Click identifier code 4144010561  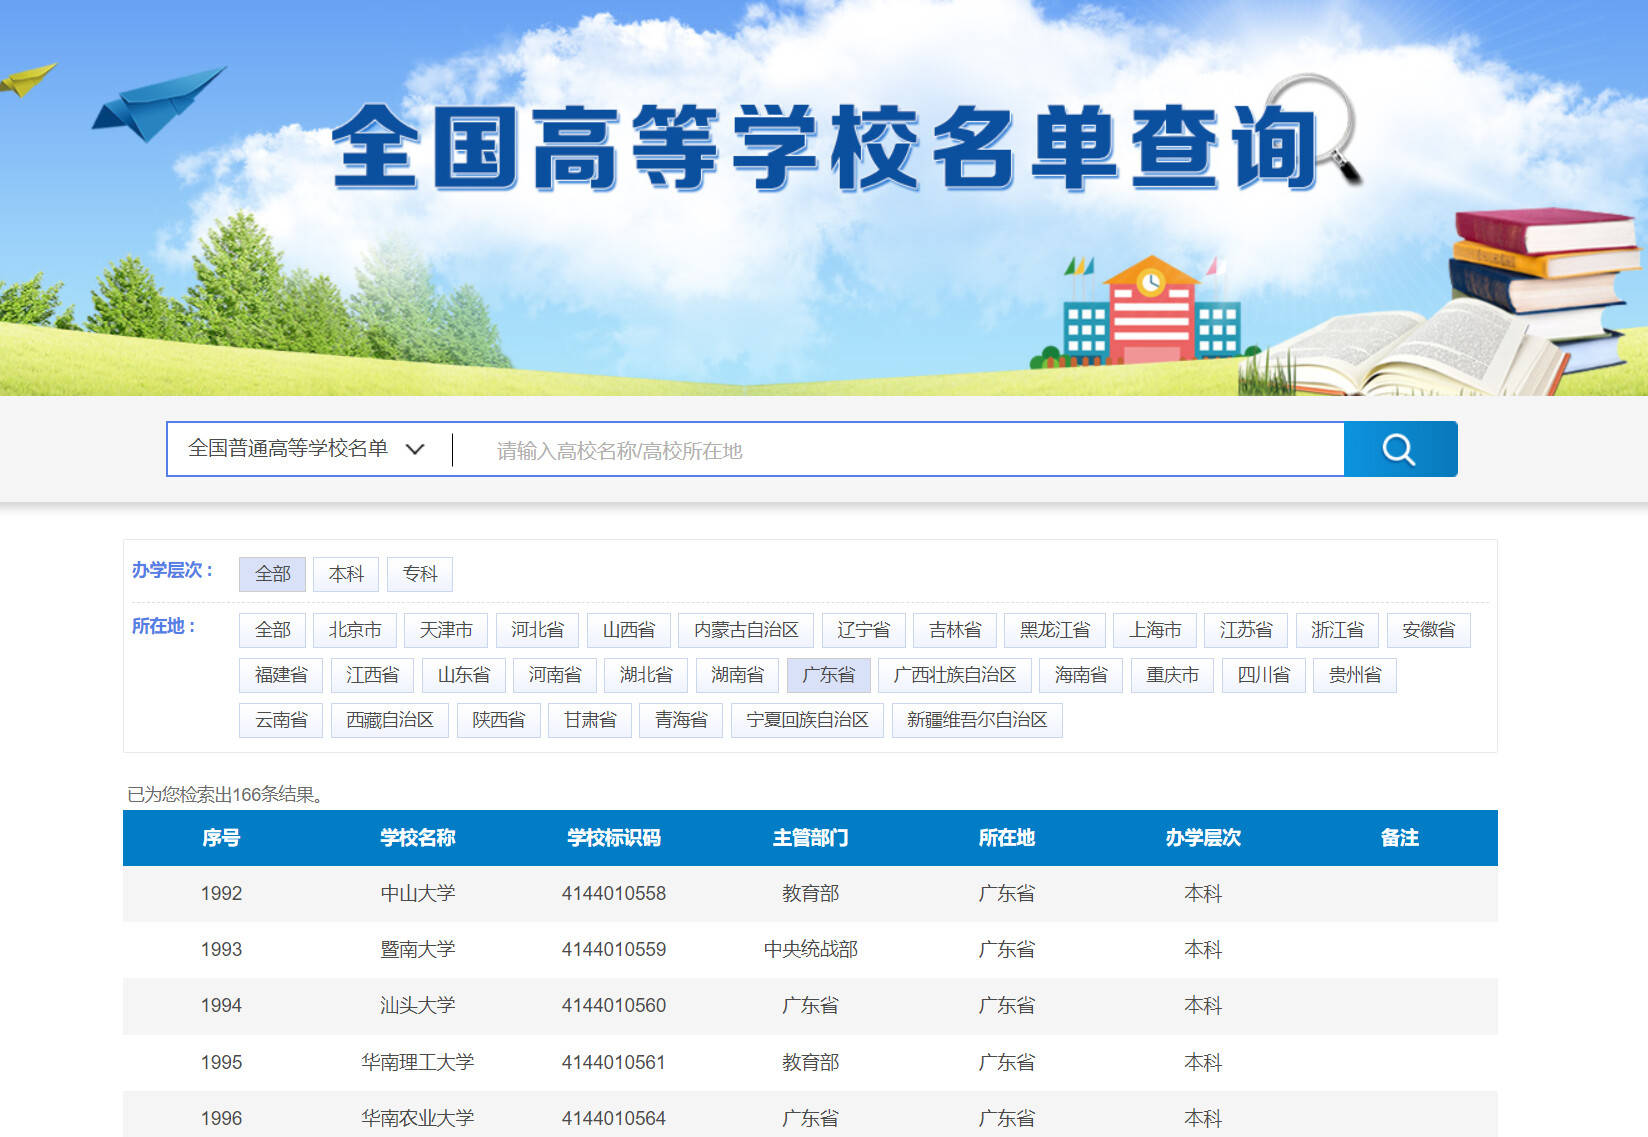tap(614, 1062)
